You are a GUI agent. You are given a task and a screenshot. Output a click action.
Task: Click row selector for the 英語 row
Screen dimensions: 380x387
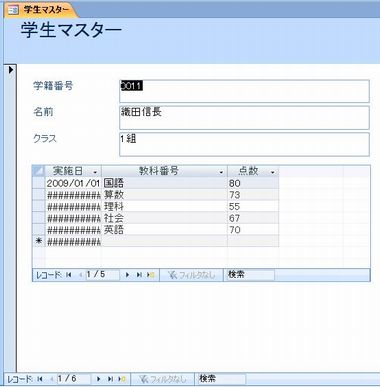pyautogui.click(x=39, y=230)
